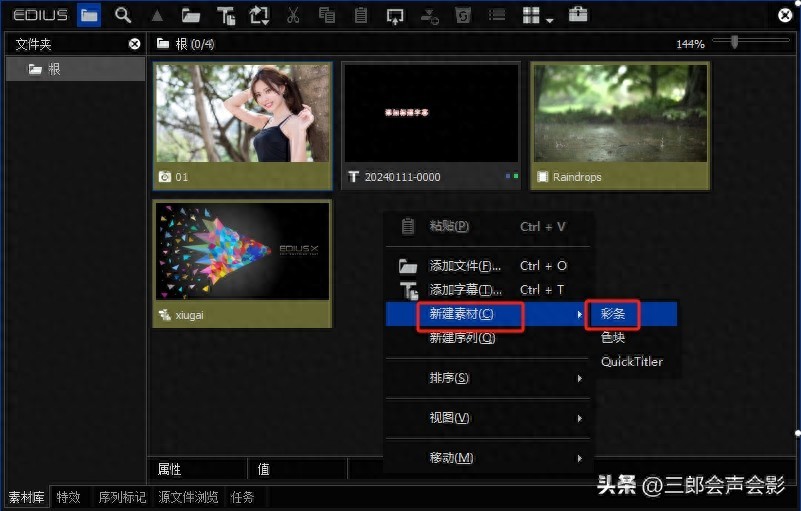Click the add clip folder icon
The height and width of the screenshot is (511, 801).
pos(191,15)
